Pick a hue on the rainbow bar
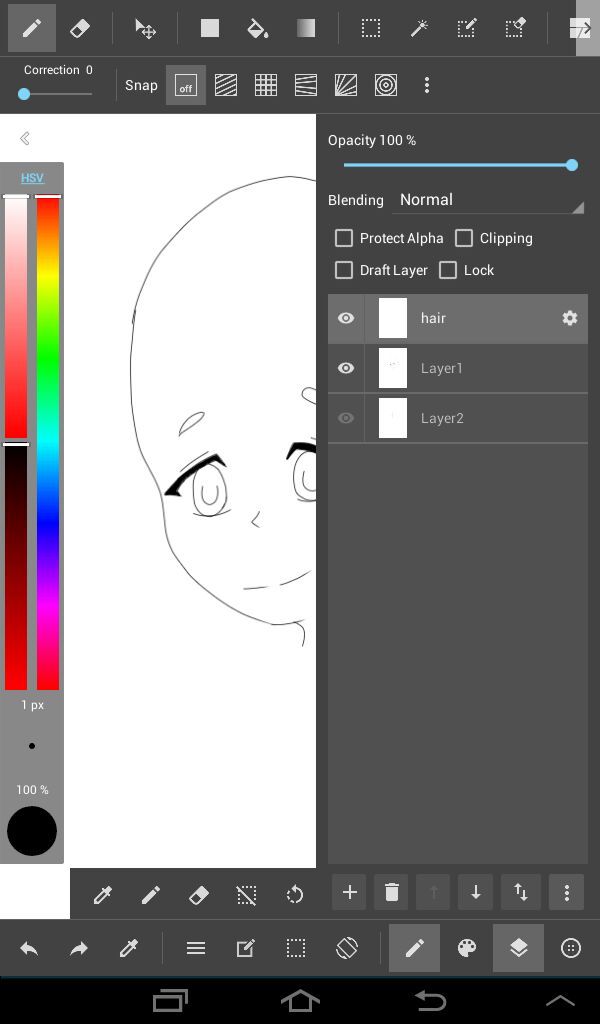This screenshot has height=1024, width=600. coord(48,443)
